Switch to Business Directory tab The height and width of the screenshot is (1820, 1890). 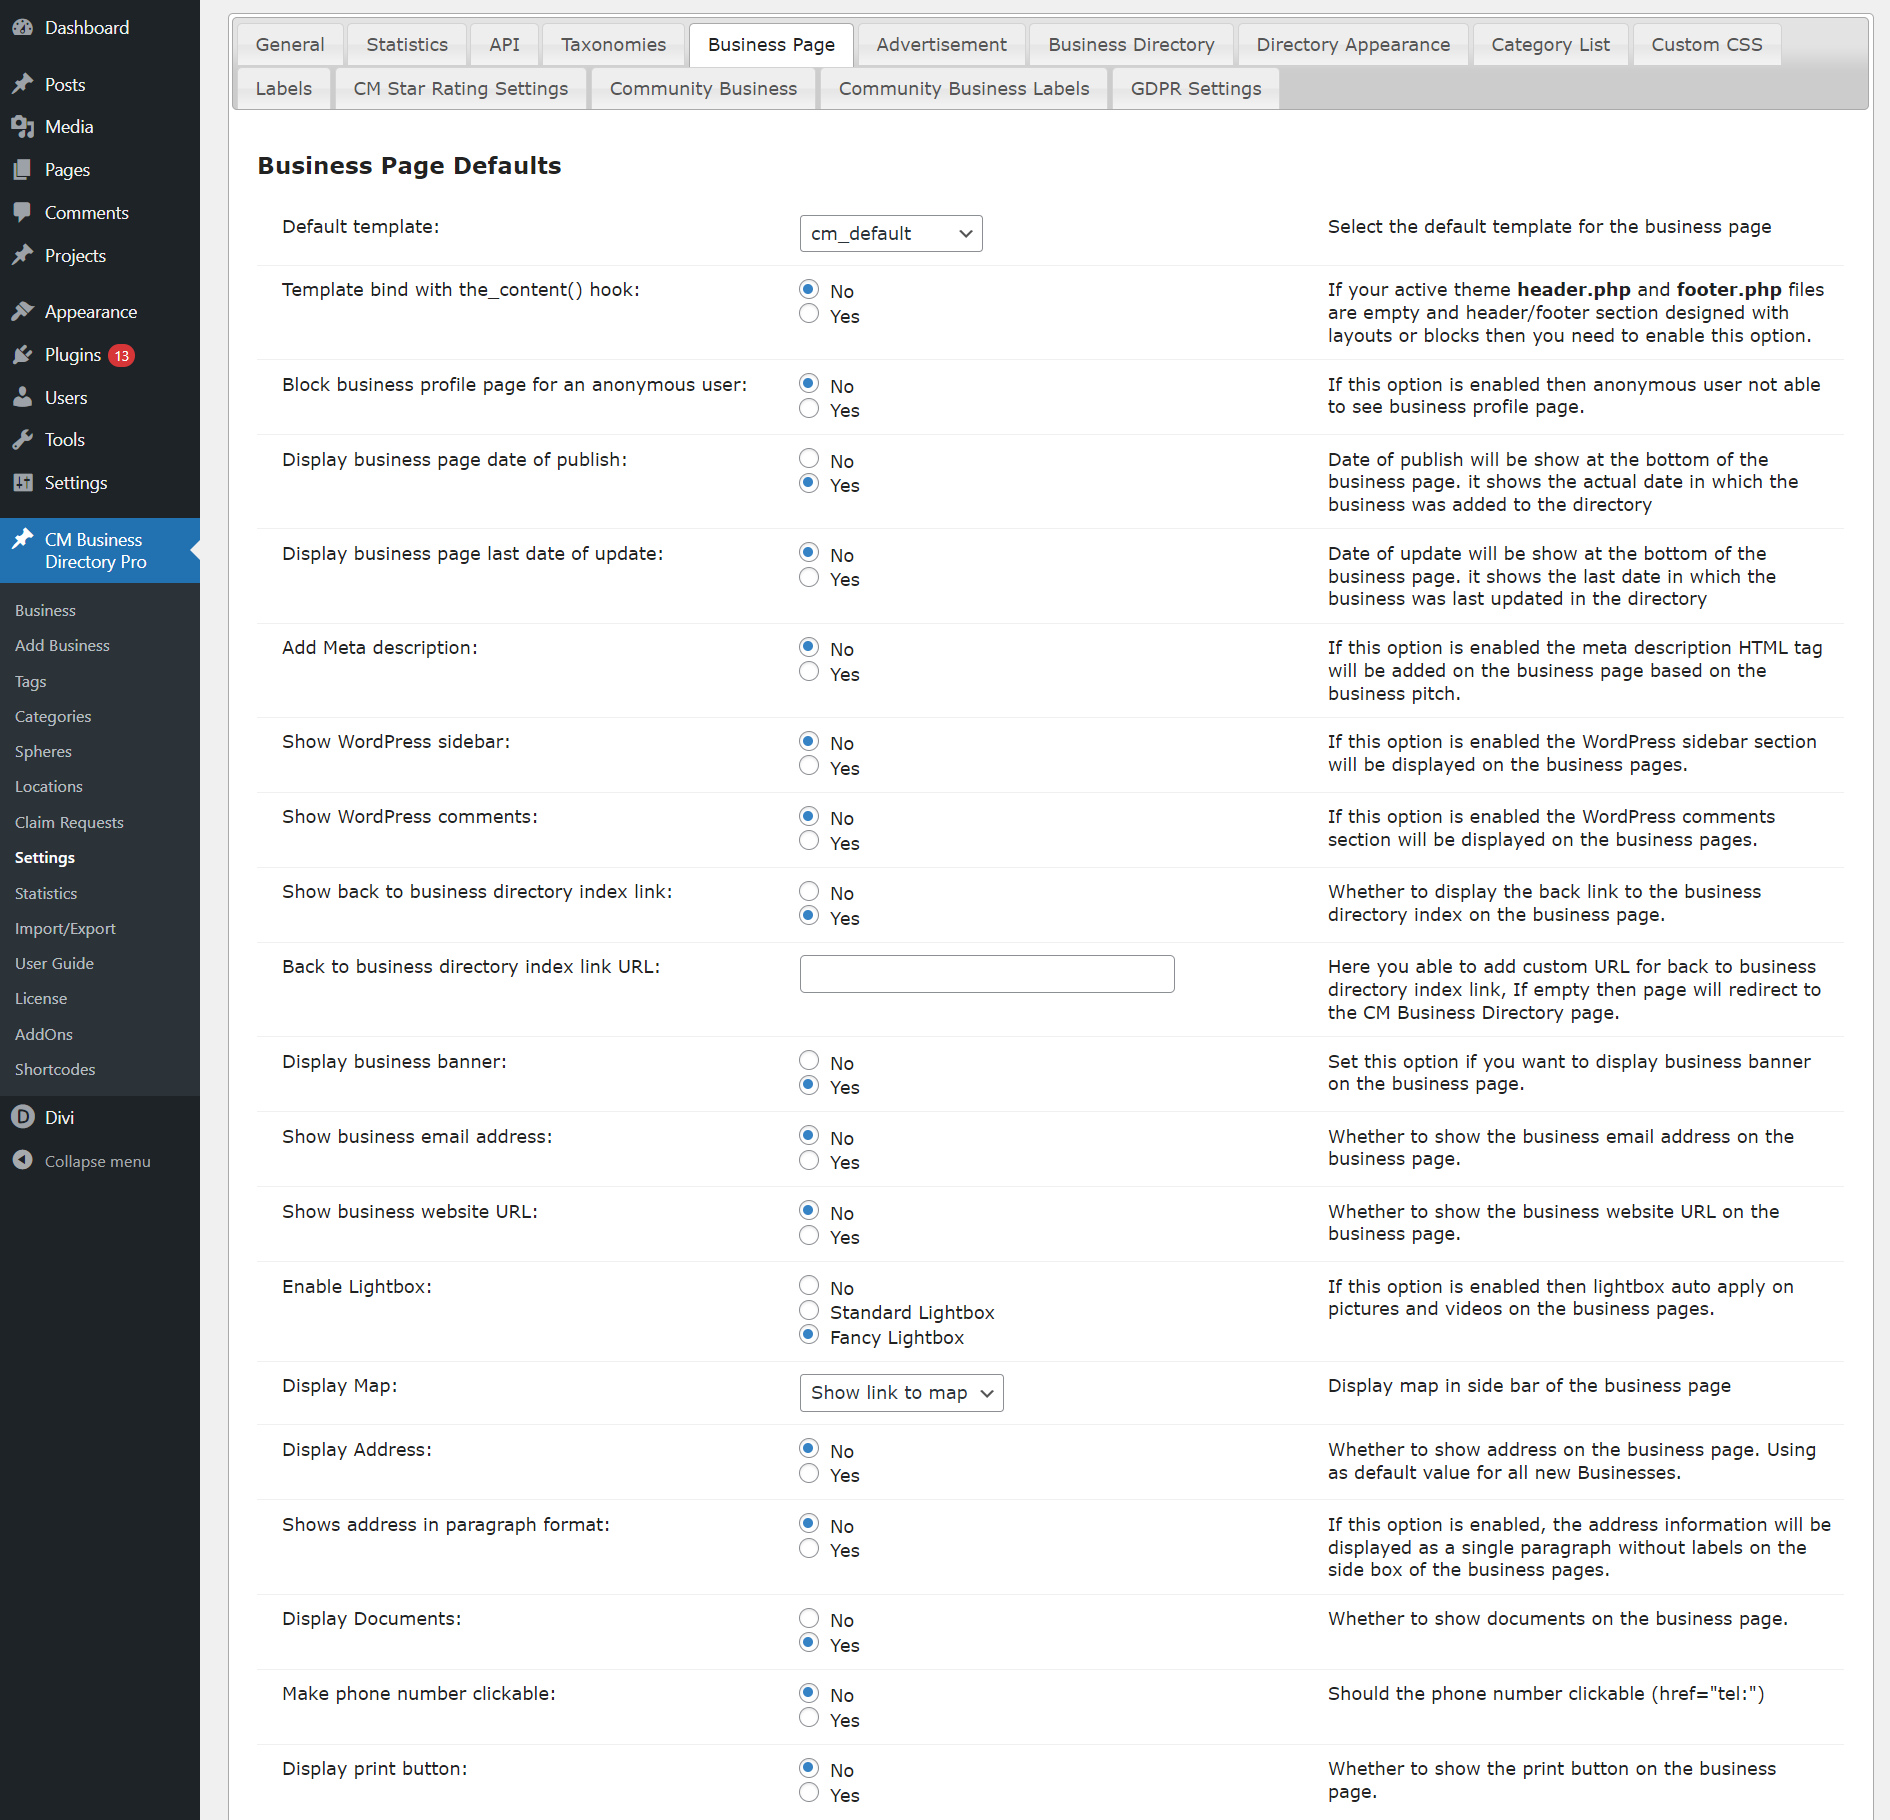click(x=1131, y=44)
